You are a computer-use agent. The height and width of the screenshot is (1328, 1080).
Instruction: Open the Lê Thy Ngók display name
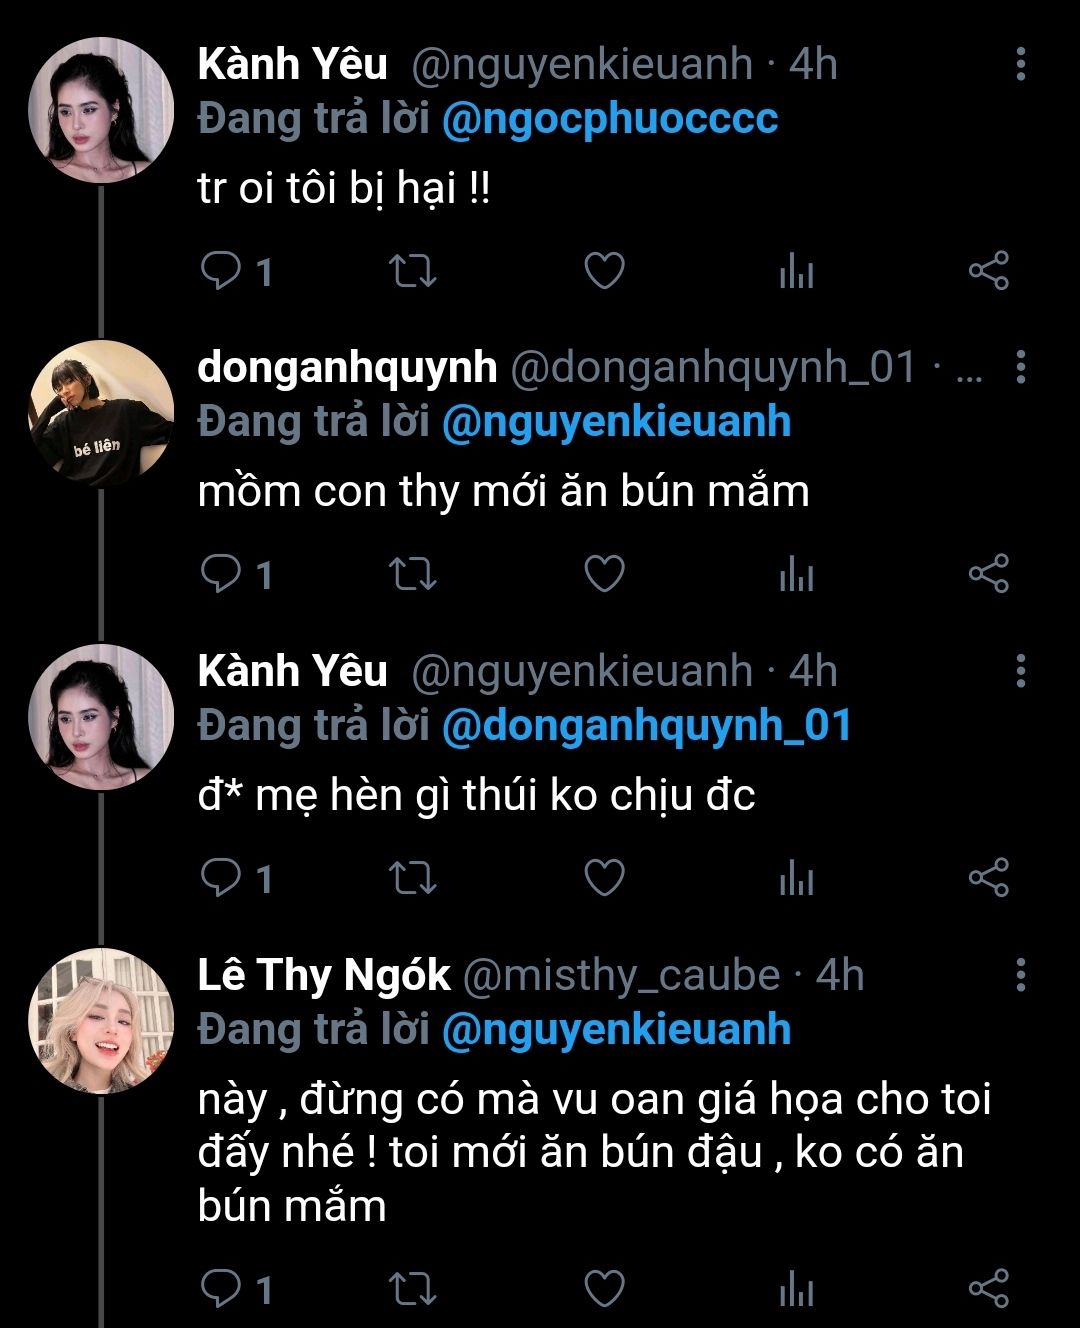pos(324,975)
